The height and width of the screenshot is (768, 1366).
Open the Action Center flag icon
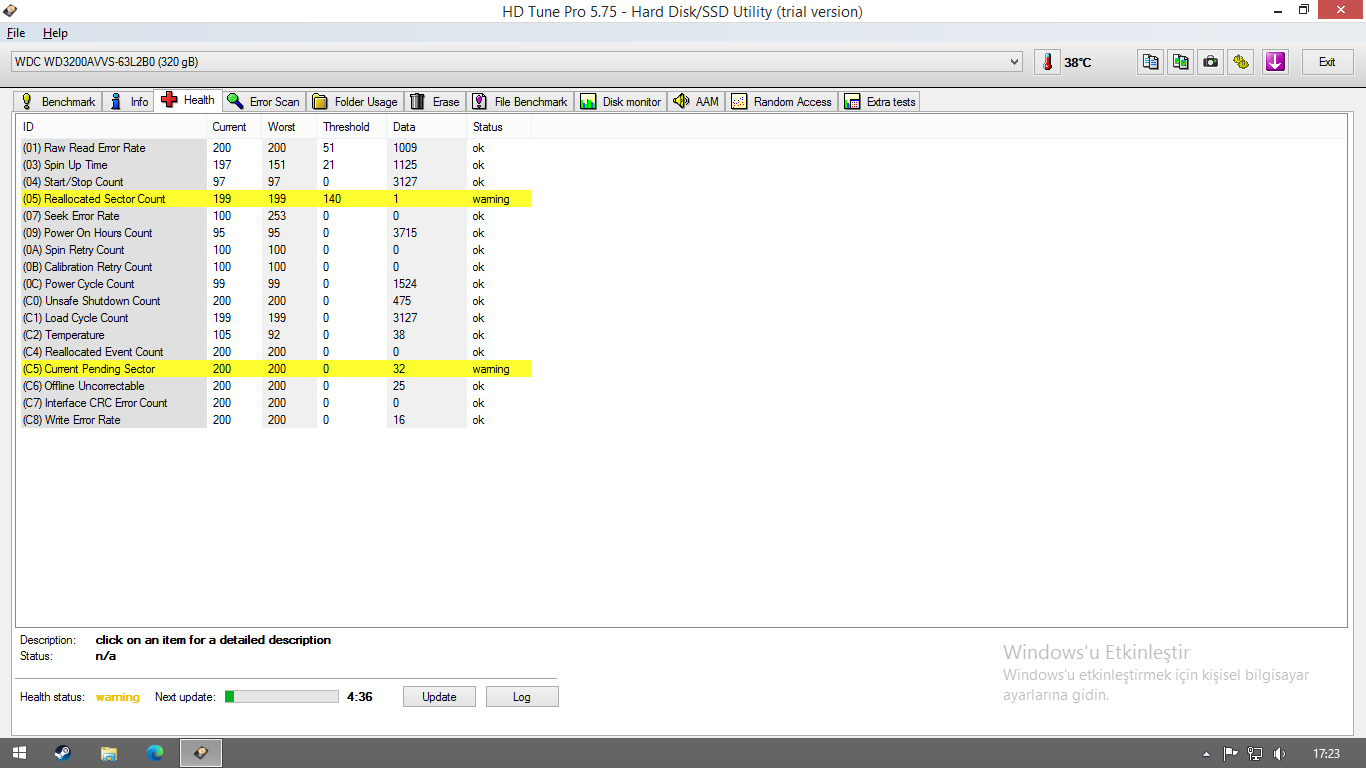click(x=1231, y=754)
